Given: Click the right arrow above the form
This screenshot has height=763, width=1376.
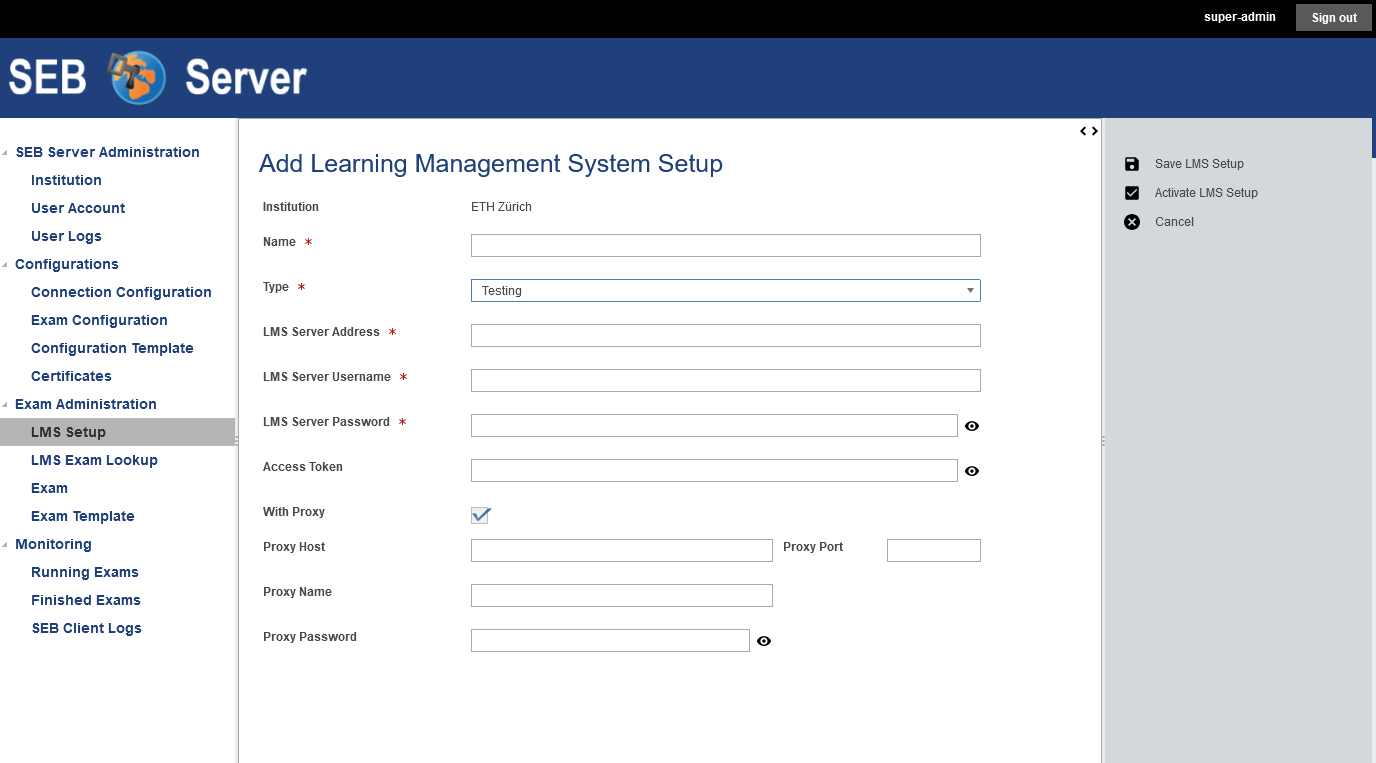Looking at the screenshot, I should point(1095,131).
